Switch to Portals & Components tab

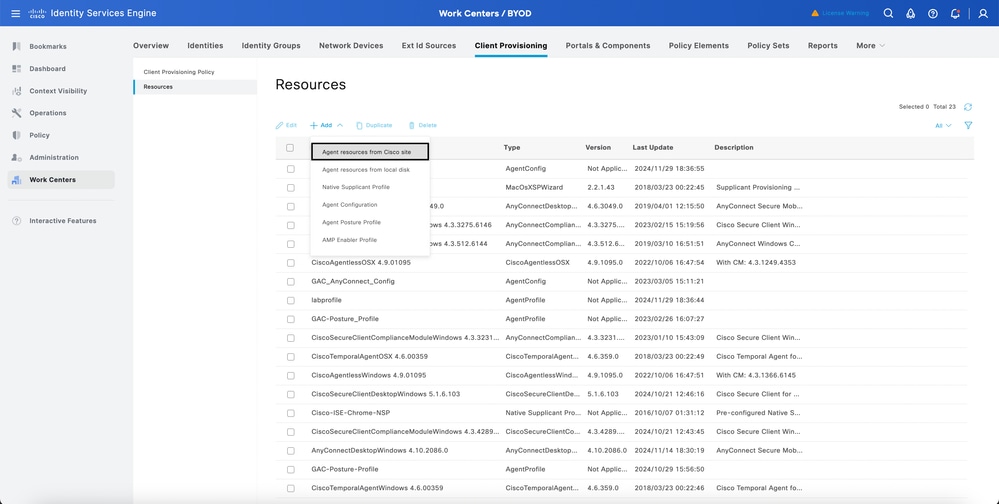point(608,46)
